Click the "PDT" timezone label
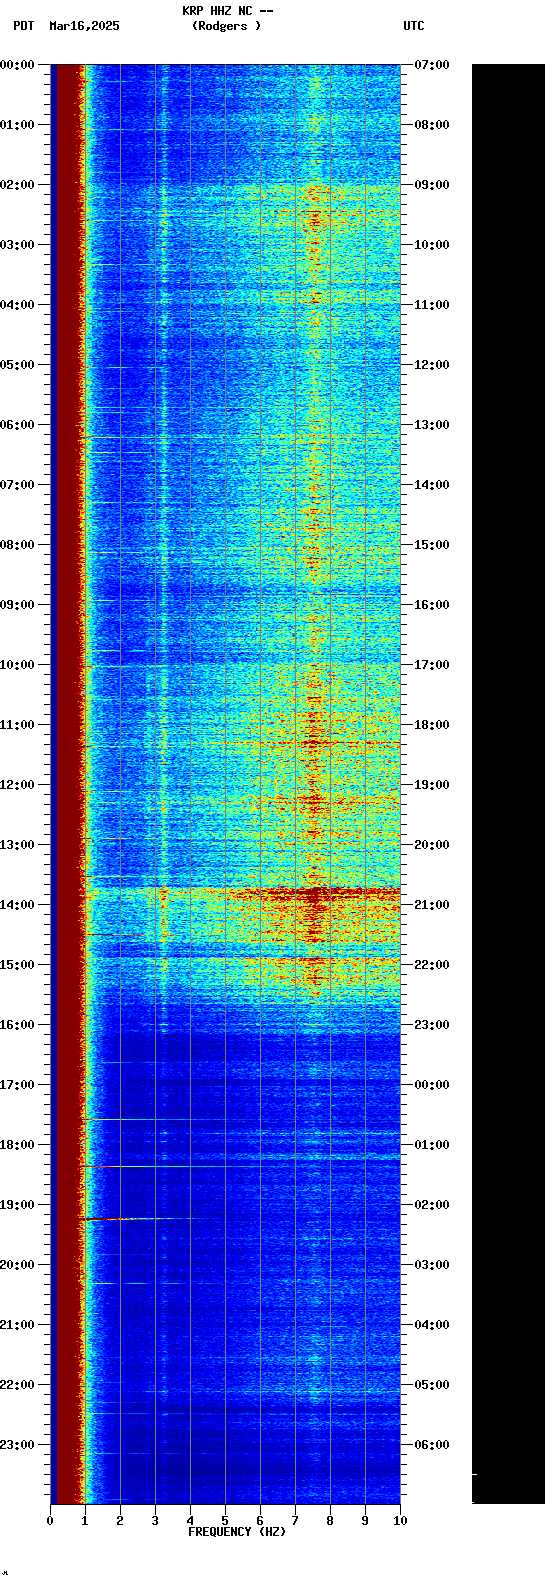The image size is (552, 1584). (x=23, y=26)
